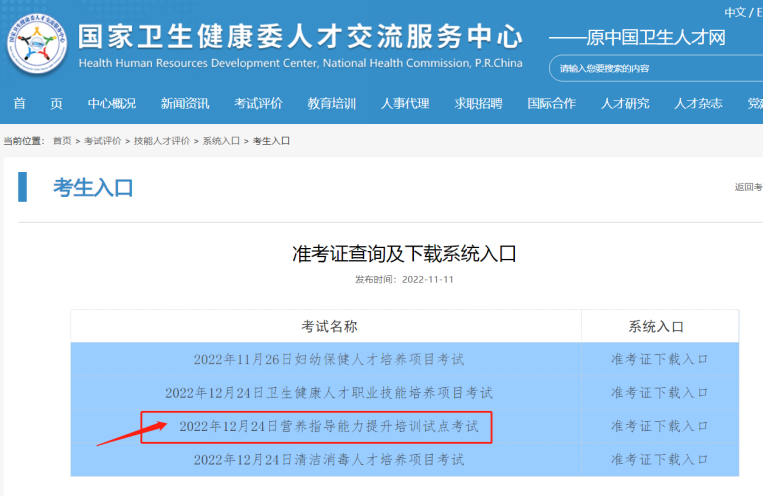Select the 人才杂志 menu item
Viewport: 764px width, 497px height.
(x=698, y=104)
